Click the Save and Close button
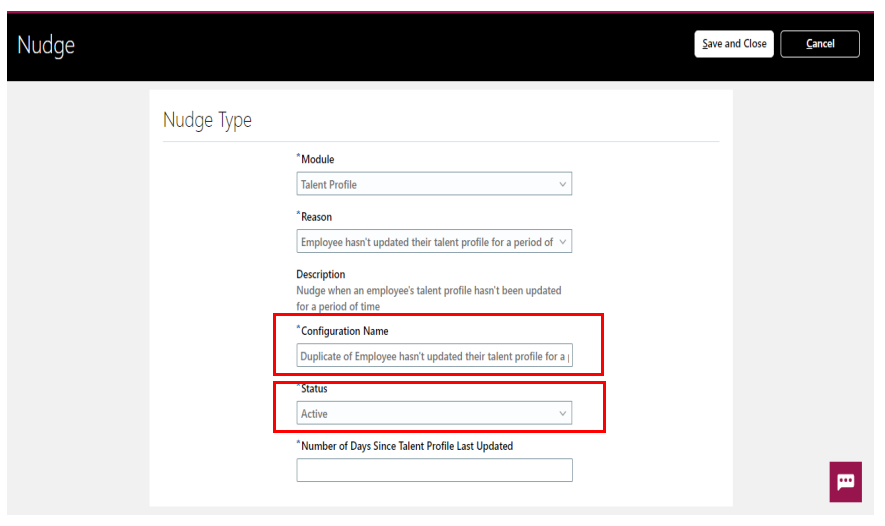This screenshot has height=526, width=885. pyautogui.click(x=734, y=44)
